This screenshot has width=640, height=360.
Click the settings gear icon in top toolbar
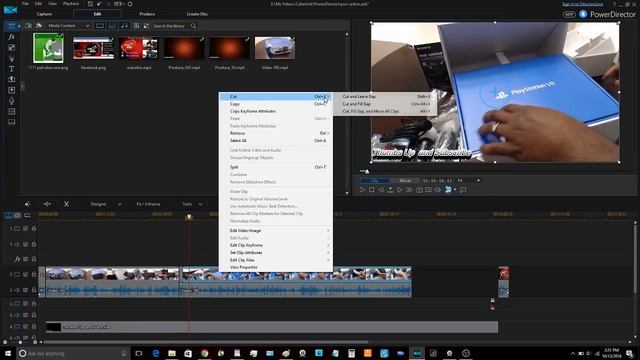(x=130, y=4)
